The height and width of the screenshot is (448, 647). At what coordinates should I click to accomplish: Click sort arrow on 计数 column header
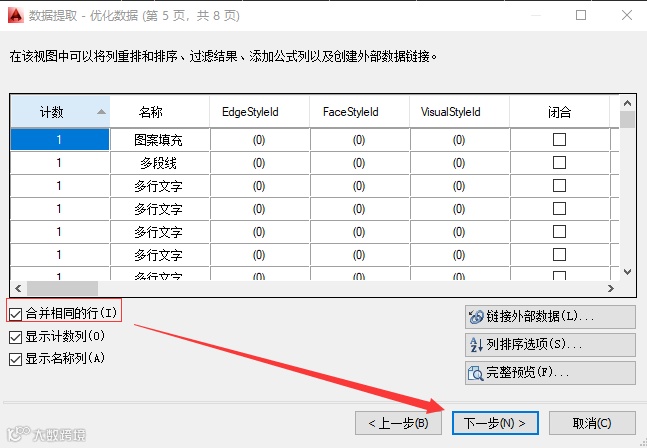(x=101, y=112)
